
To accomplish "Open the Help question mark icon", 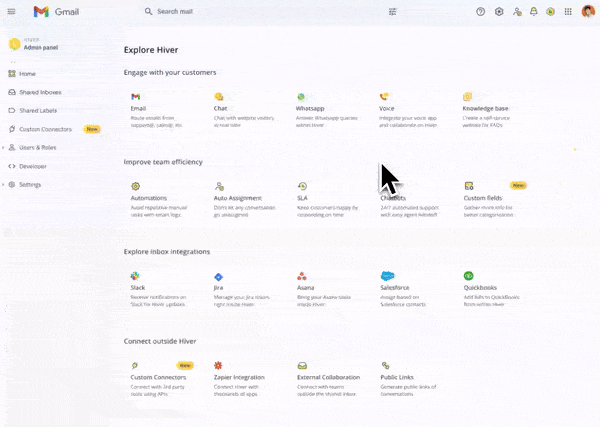I will point(481,12).
